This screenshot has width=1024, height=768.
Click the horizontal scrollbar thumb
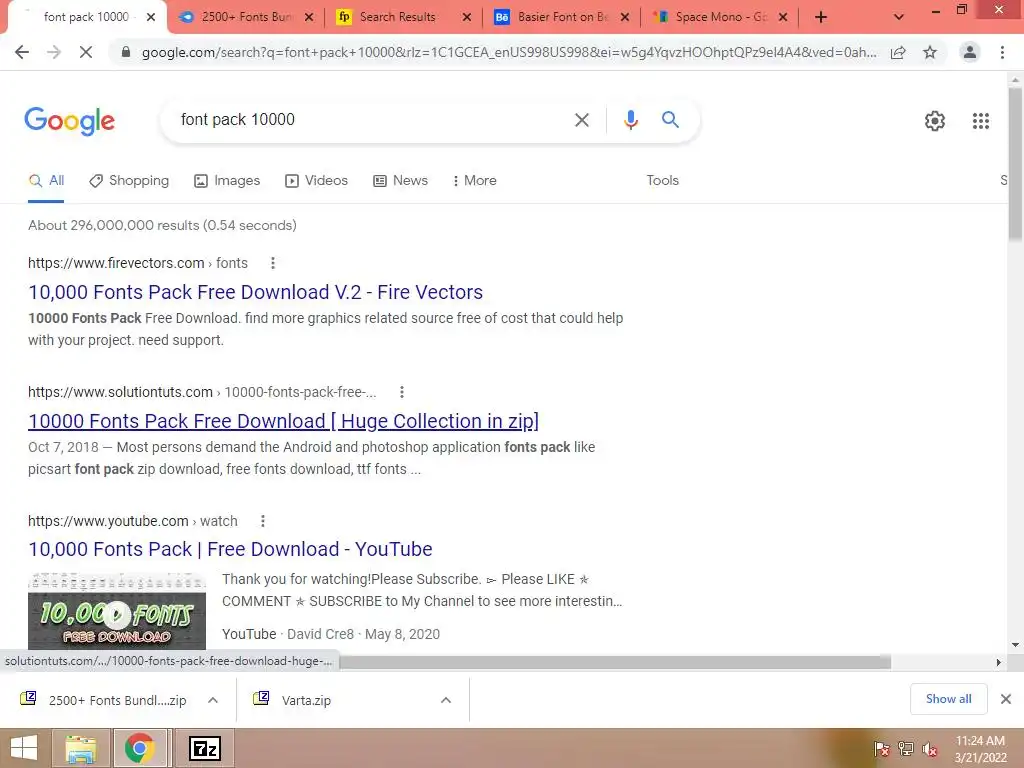[614, 662]
